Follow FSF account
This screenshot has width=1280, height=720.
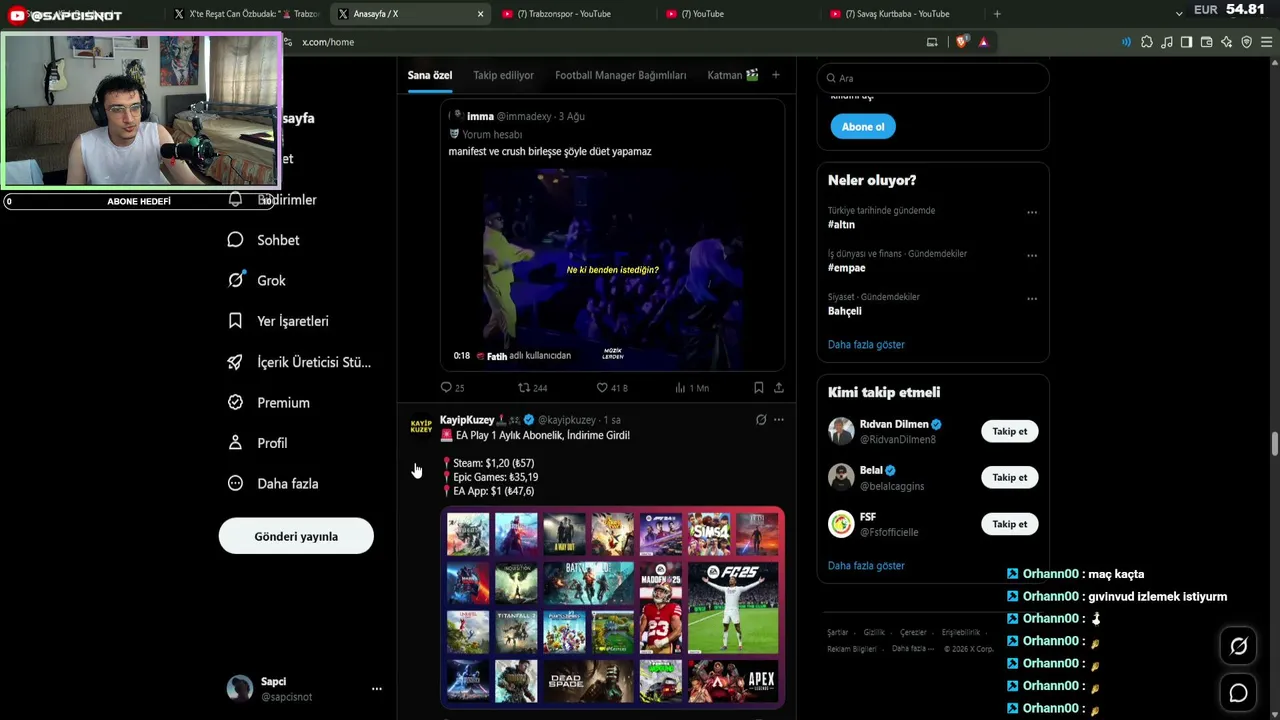click(x=1010, y=524)
